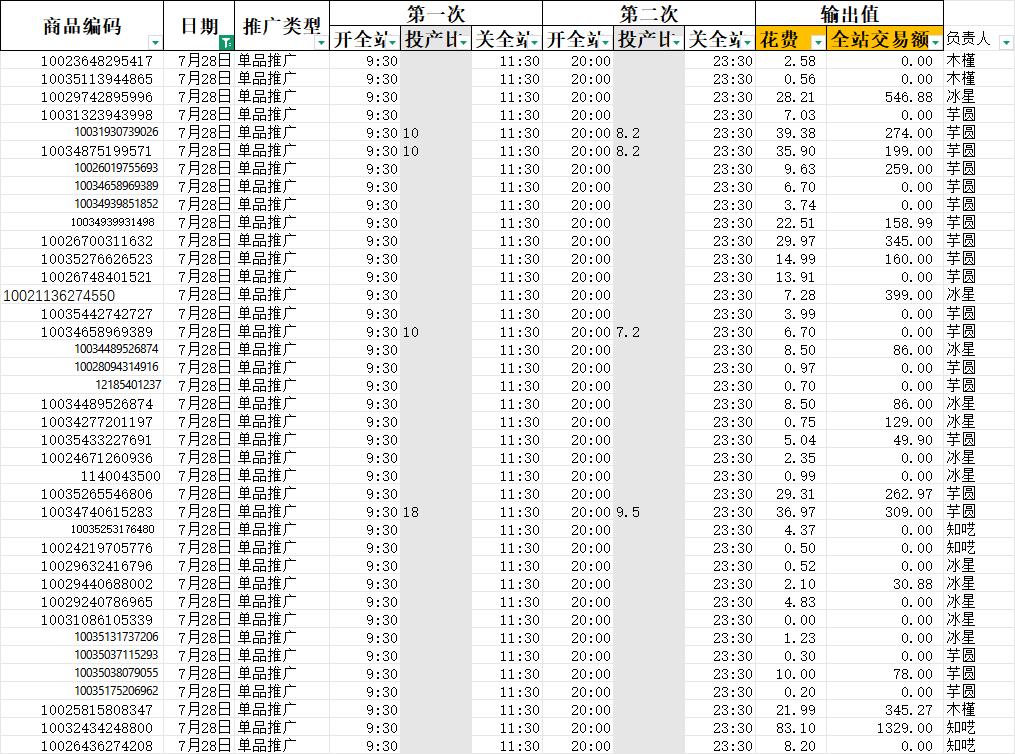Select 23:30 cell in row 10024671260936
Viewport: 1015px width, 754px height.
(720, 458)
